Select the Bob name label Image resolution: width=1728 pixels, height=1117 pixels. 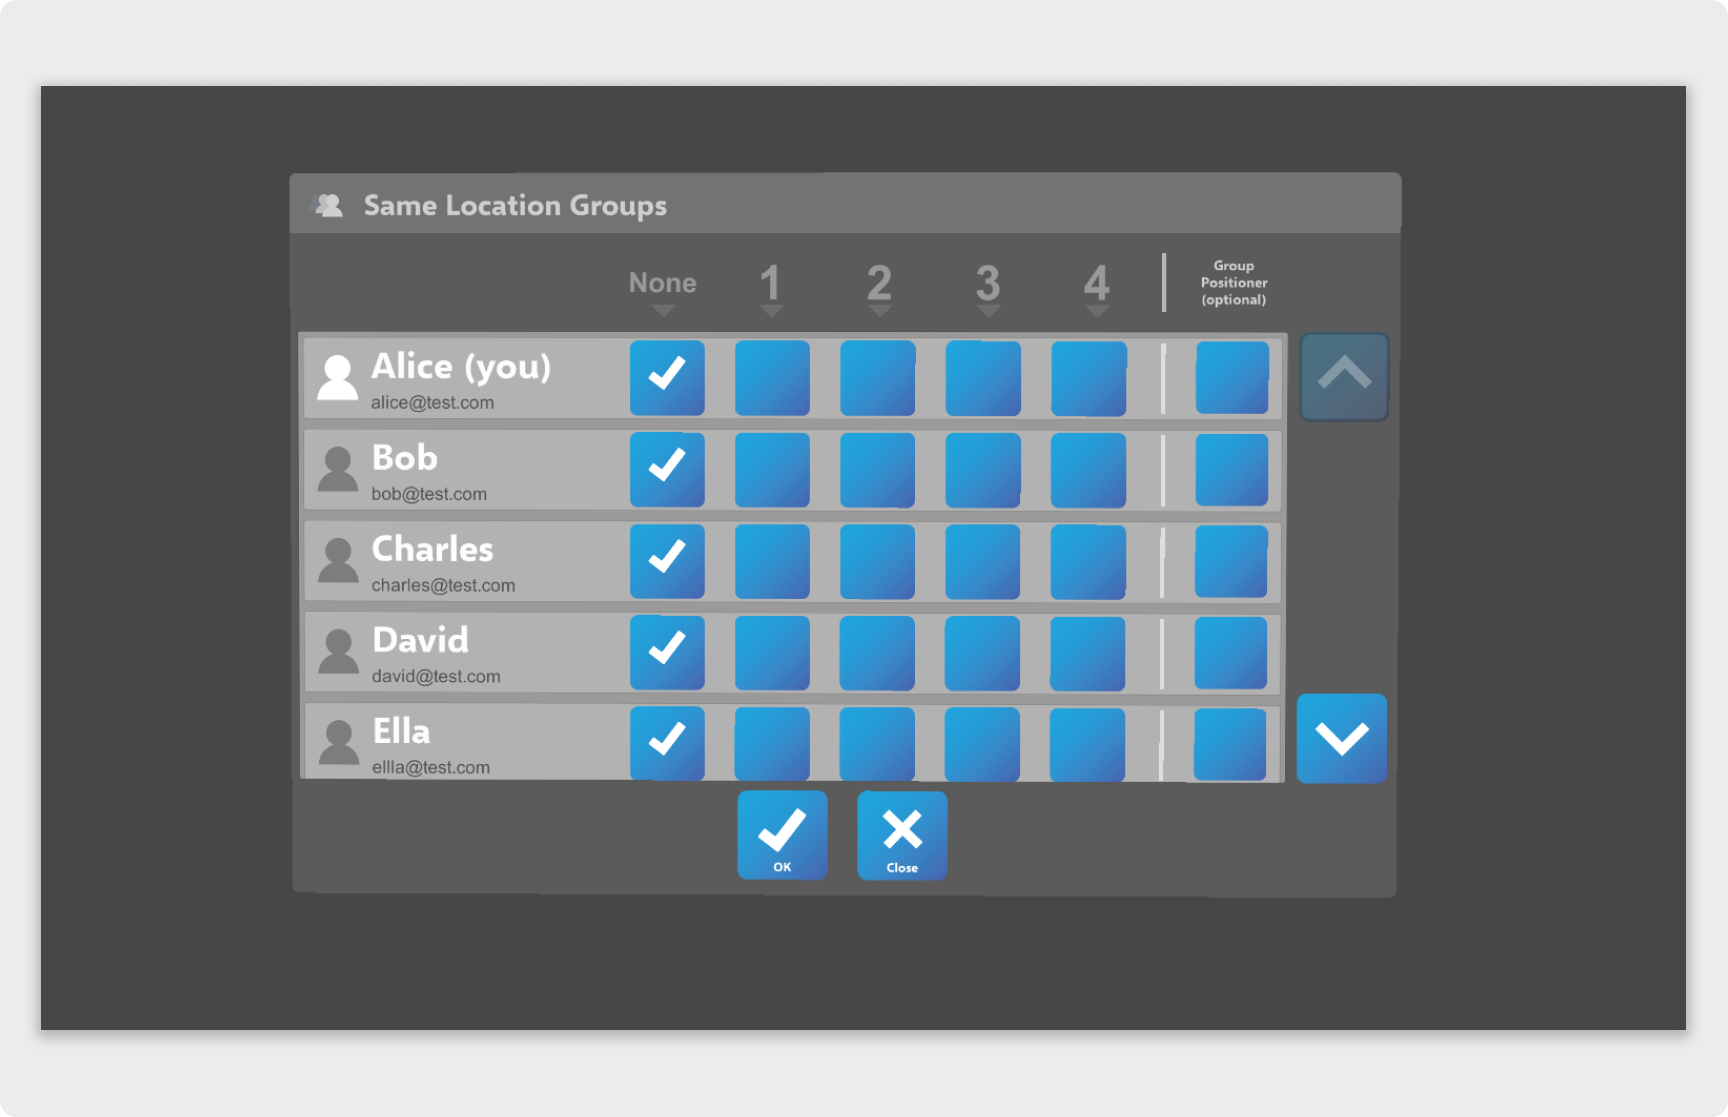pyautogui.click(x=405, y=458)
